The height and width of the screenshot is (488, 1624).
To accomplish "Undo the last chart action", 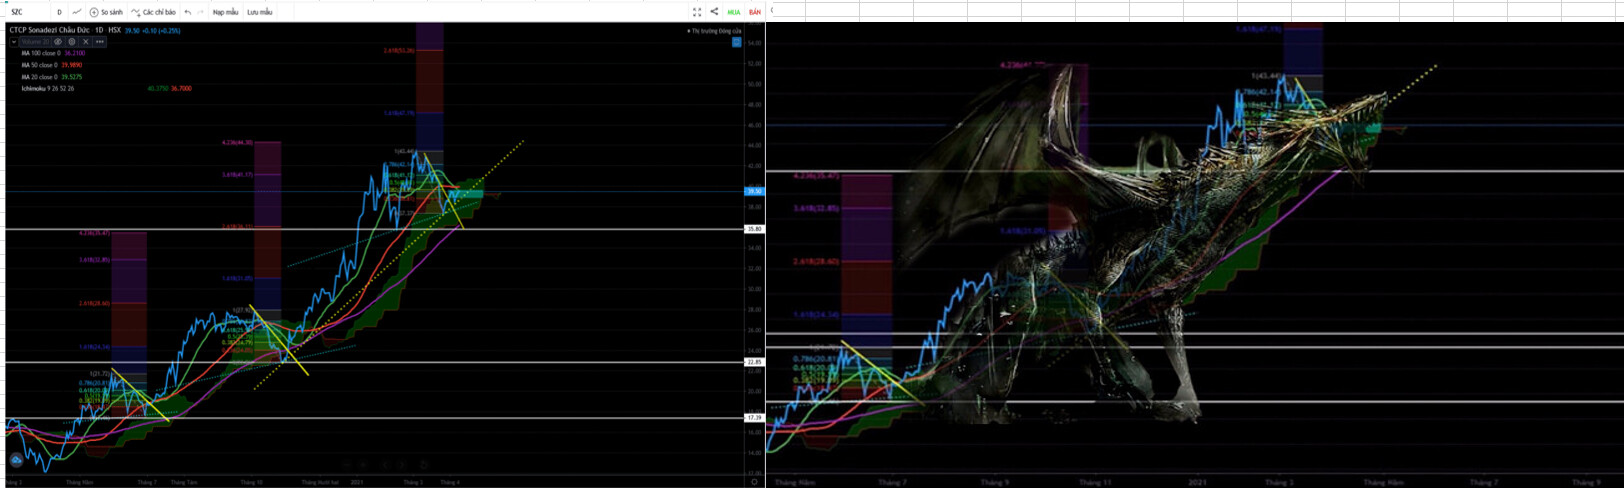I will [188, 12].
